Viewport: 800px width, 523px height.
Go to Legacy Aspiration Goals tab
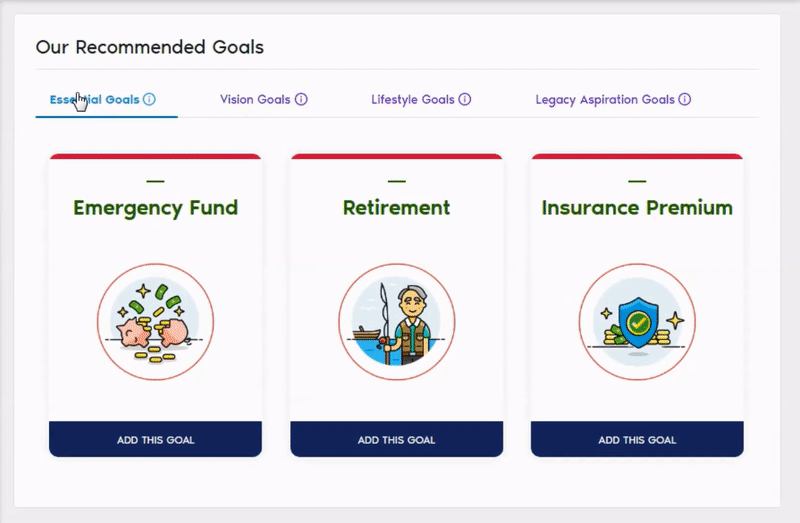pos(605,100)
